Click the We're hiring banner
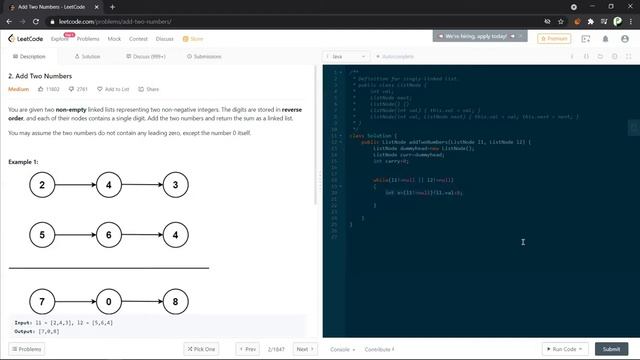The width and height of the screenshot is (640, 360). (476, 36)
